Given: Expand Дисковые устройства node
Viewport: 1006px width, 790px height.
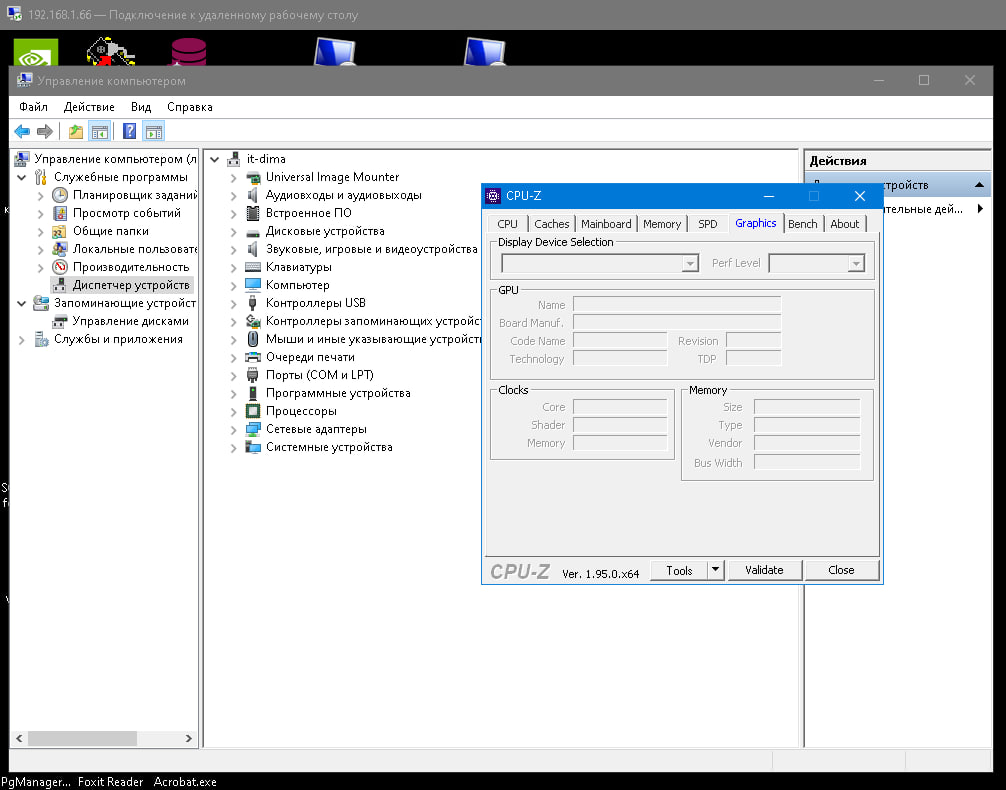Looking at the screenshot, I should click(x=234, y=232).
